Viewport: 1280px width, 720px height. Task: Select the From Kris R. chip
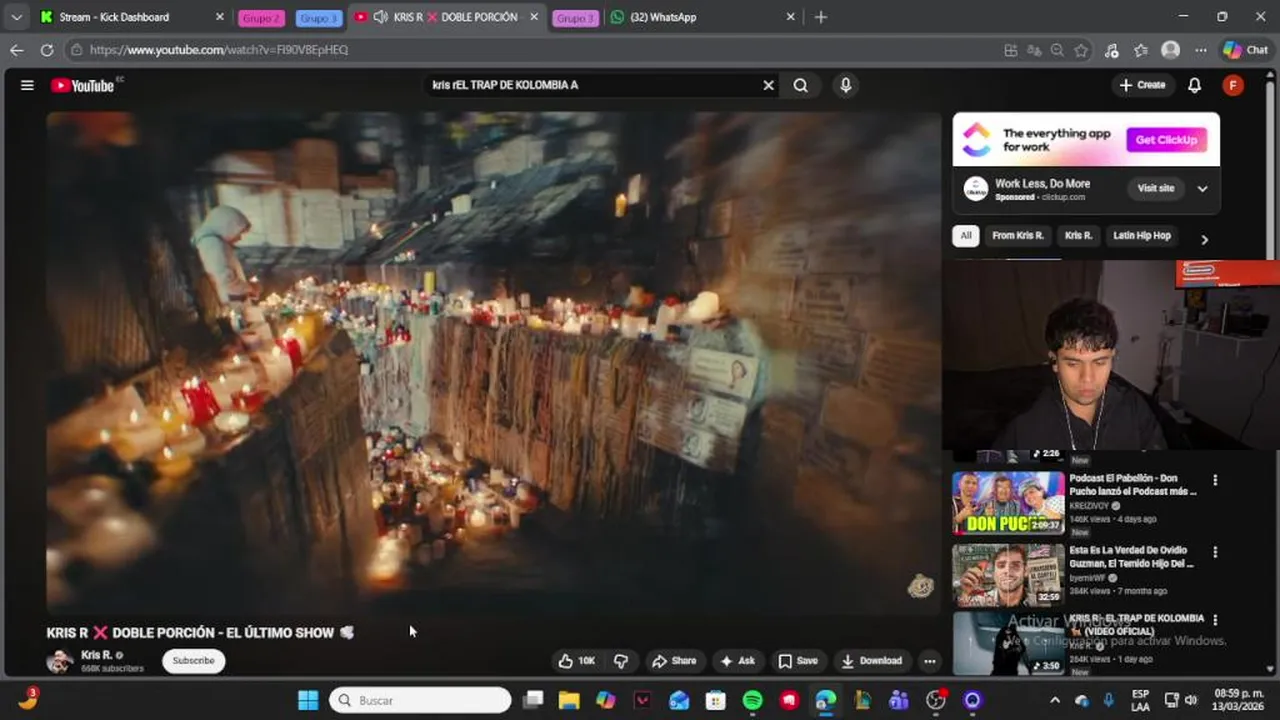tap(1017, 236)
